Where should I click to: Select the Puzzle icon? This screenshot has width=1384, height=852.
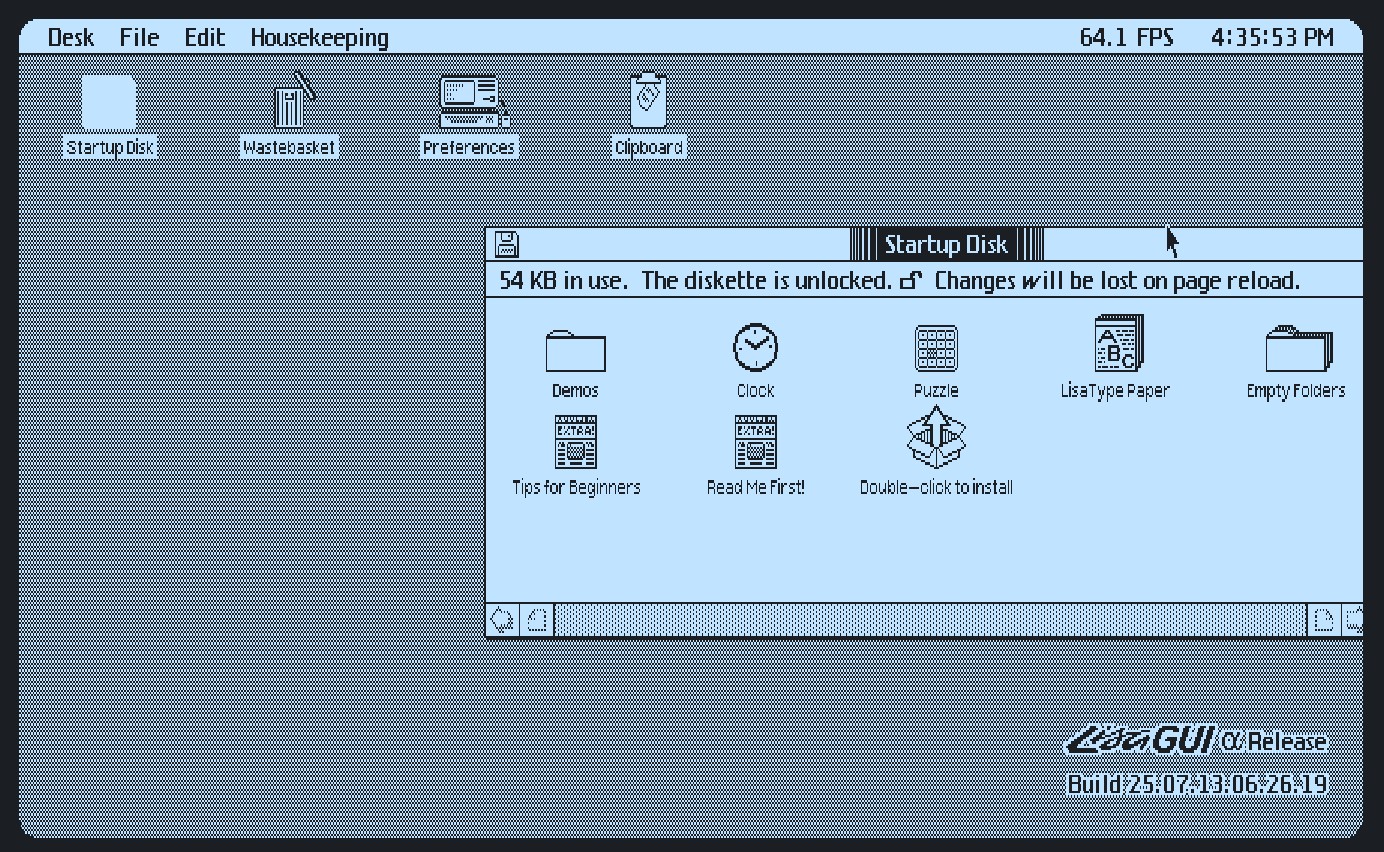[x=936, y=349]
